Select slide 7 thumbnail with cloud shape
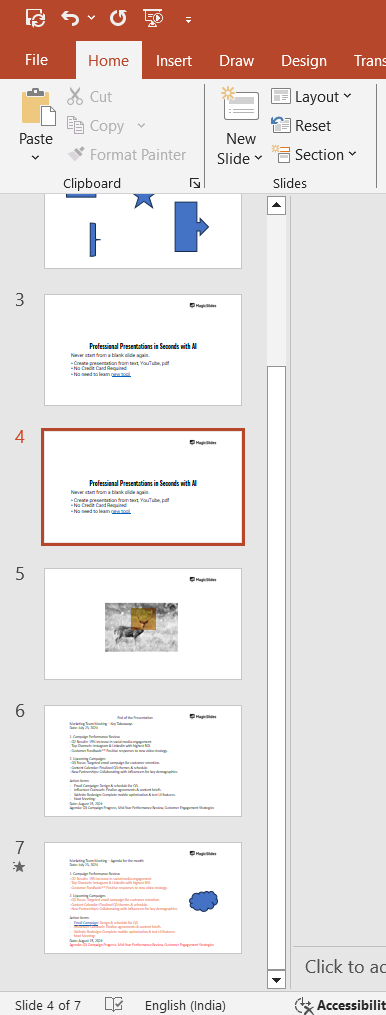386x1015 pixels. [x=142, y=898]
